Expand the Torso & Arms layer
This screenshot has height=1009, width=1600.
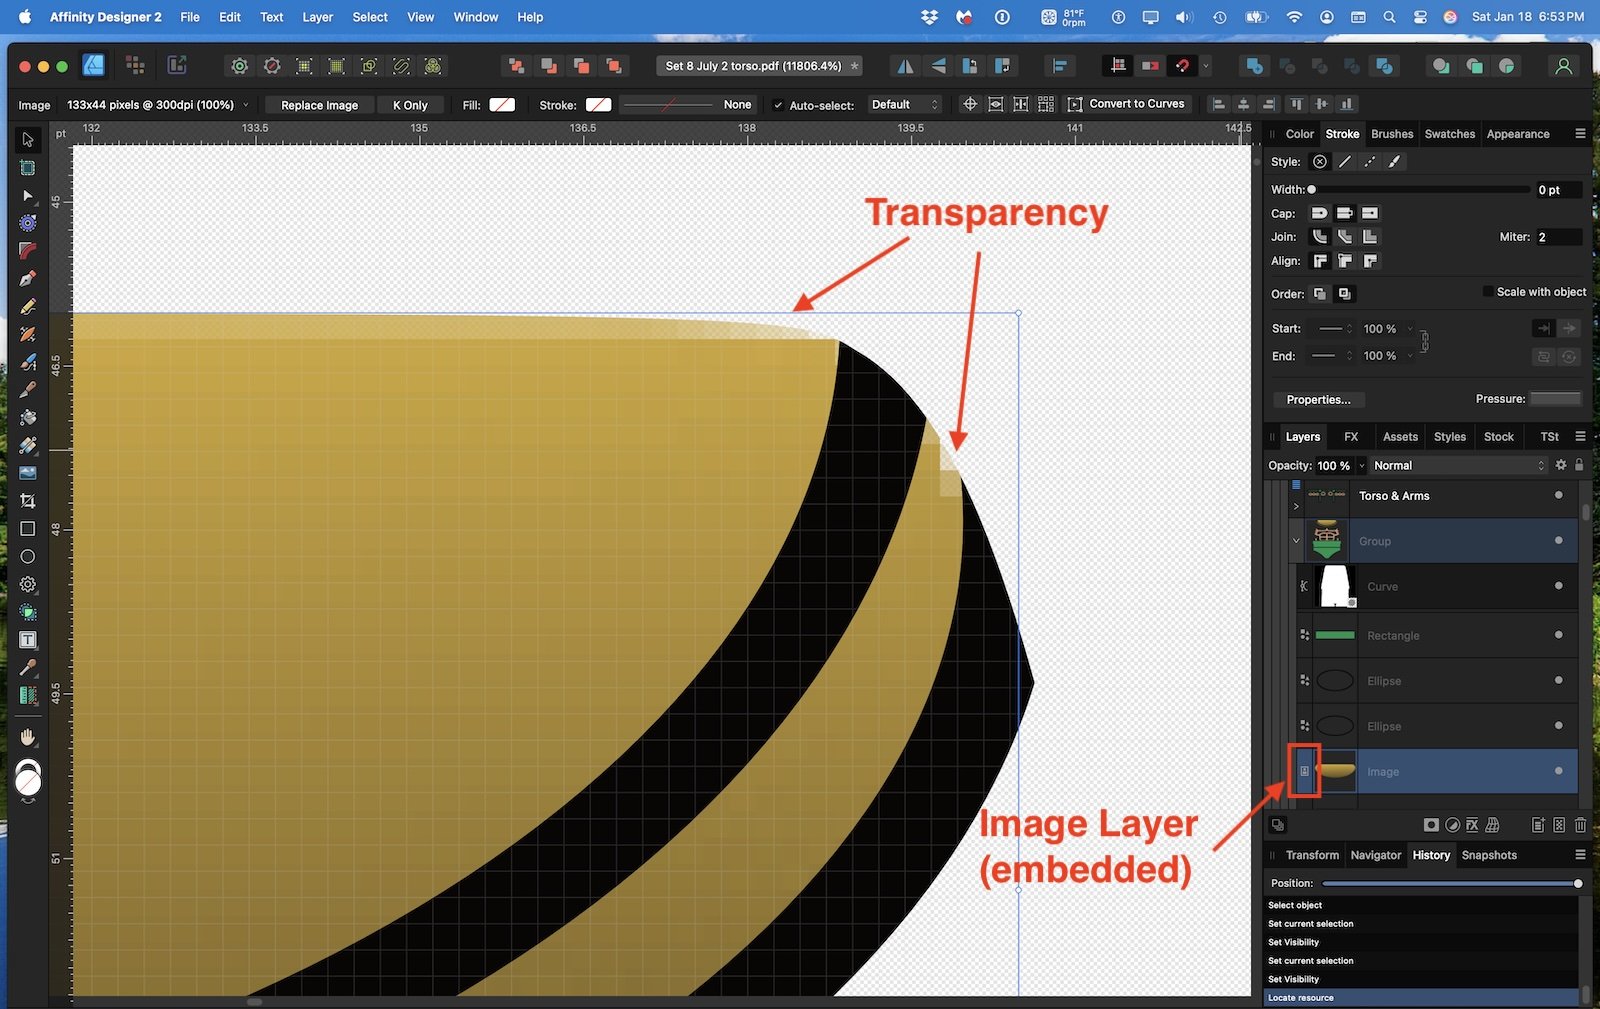(x=1296, y=506)
